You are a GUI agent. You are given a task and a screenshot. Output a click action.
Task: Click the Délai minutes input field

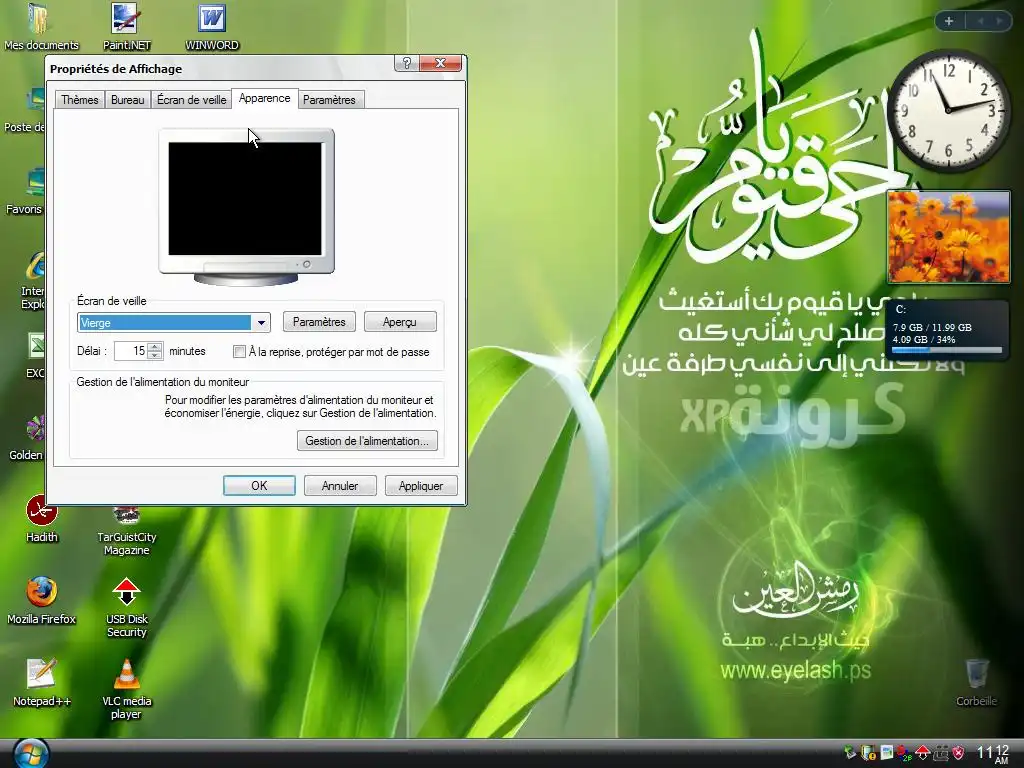point(131,351)
